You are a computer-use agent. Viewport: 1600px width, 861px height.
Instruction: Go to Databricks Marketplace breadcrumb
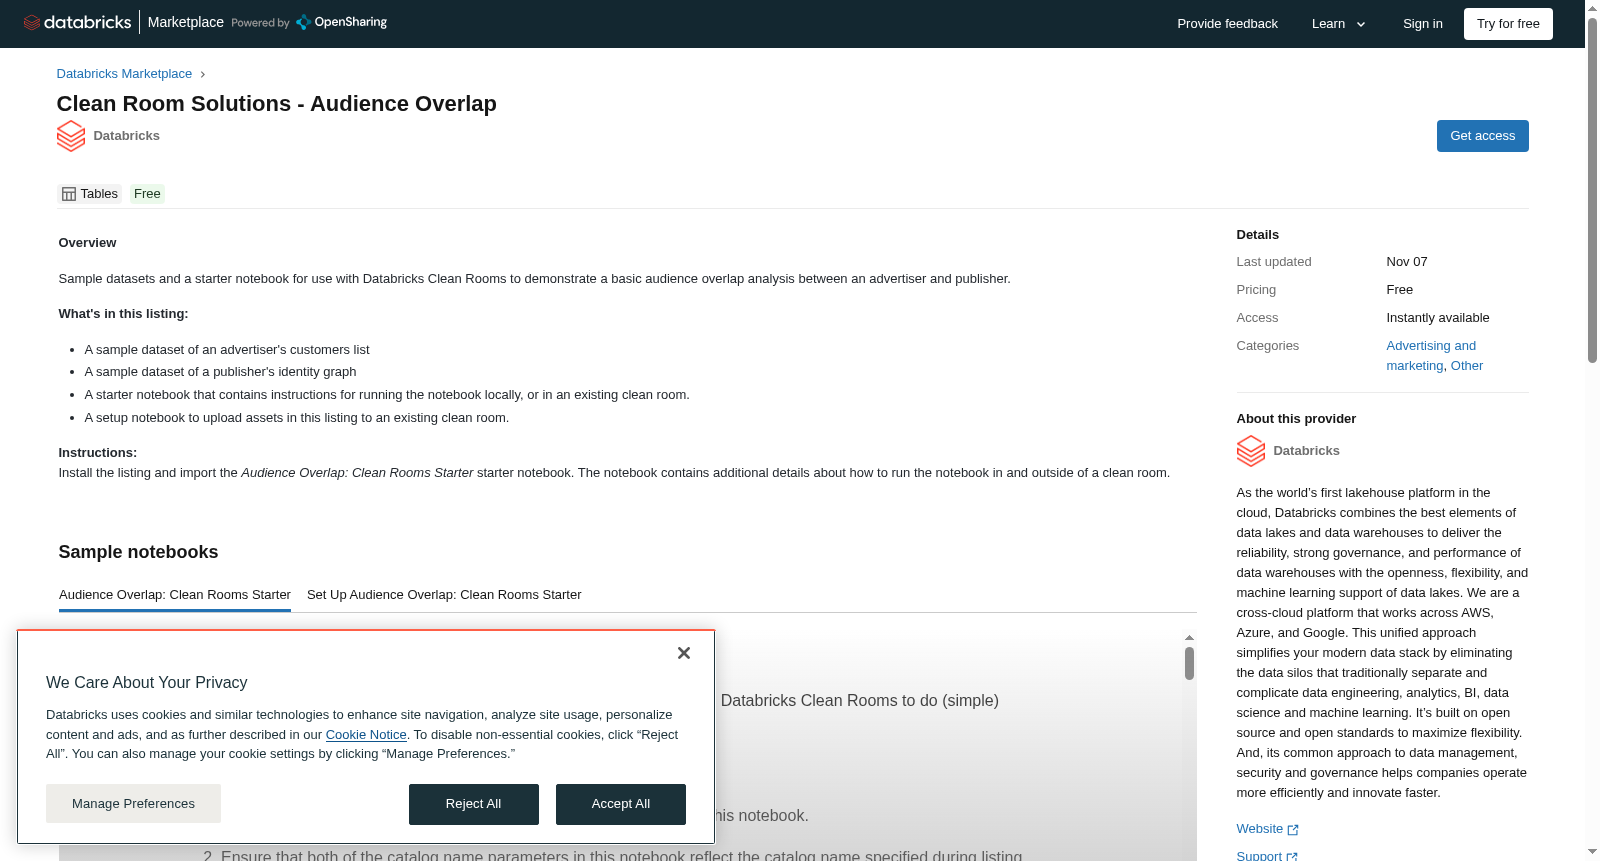click(x=124, y=74)
